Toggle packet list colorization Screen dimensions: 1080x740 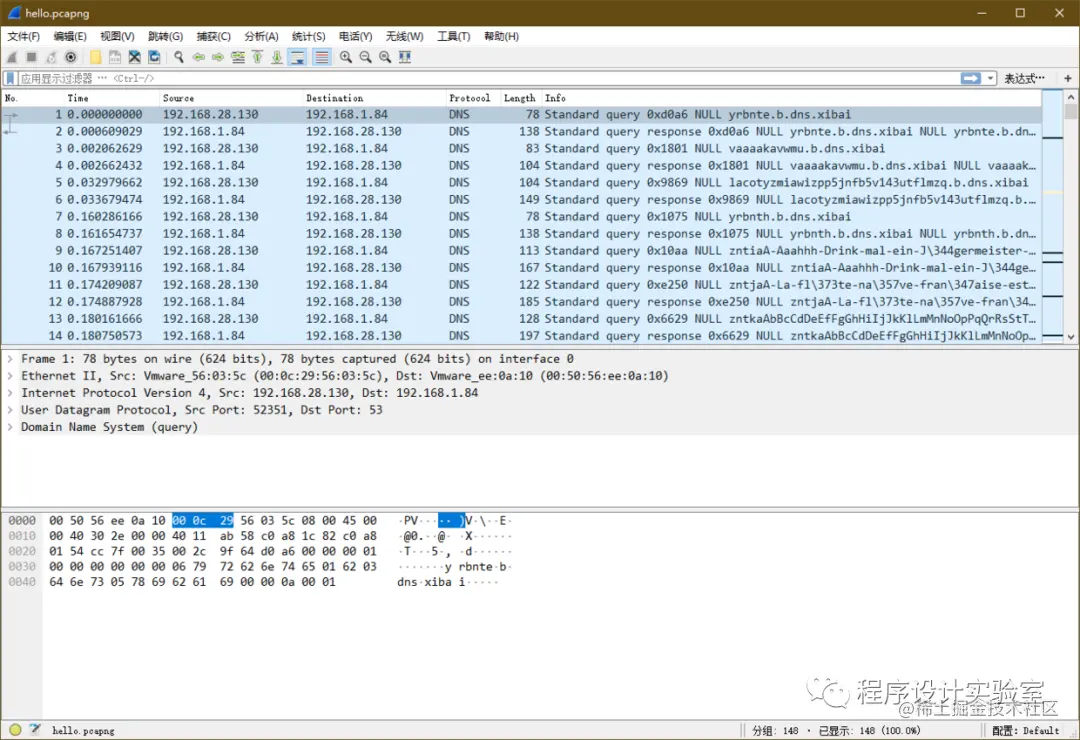[x=321, y=57]
